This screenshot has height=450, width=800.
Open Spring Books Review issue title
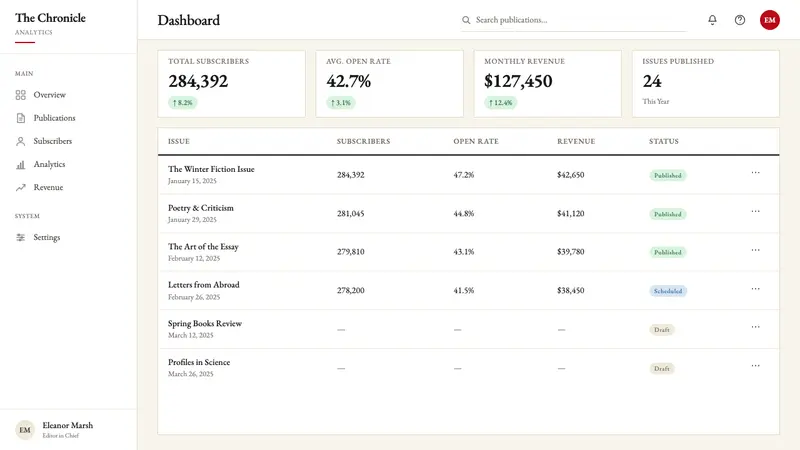[x=205, y=323]
